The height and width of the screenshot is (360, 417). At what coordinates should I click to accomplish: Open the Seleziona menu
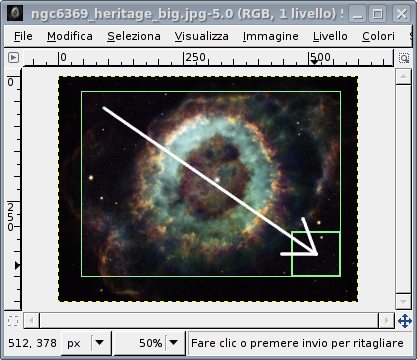click(x=134, y=36)
